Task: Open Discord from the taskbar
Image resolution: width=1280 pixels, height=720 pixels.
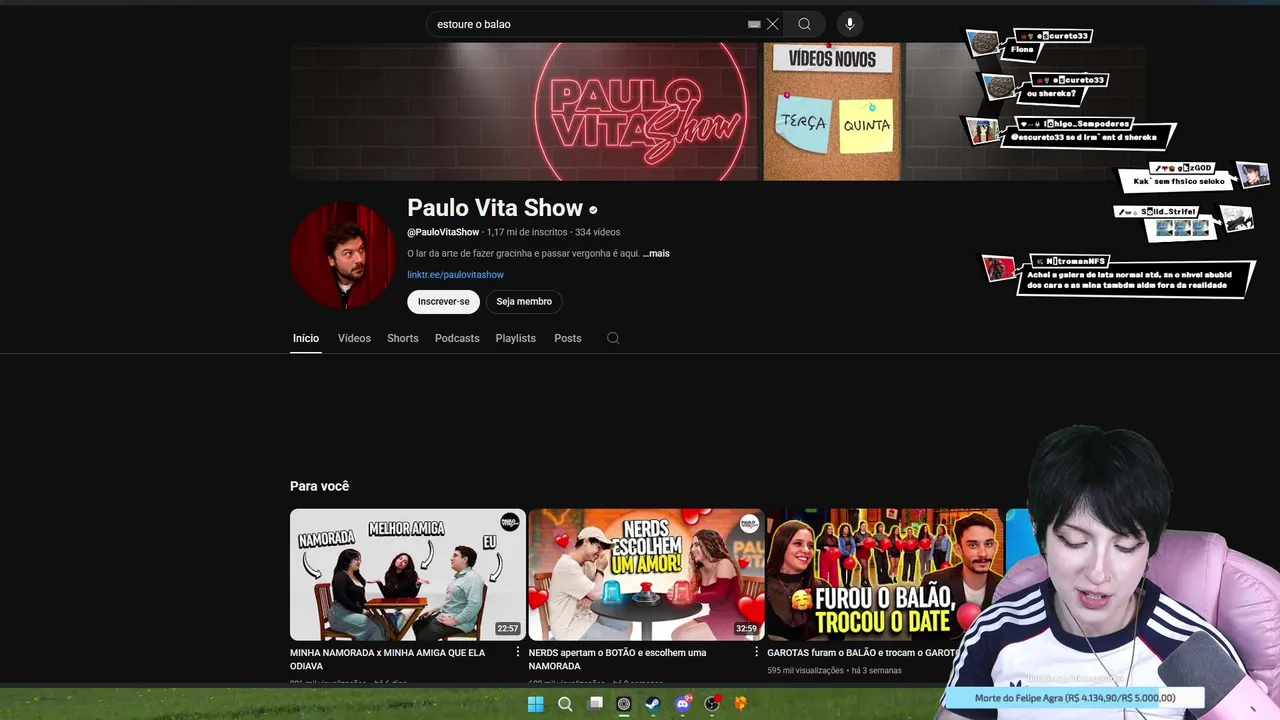Action: pyautogui.click(x=683, y=704)
